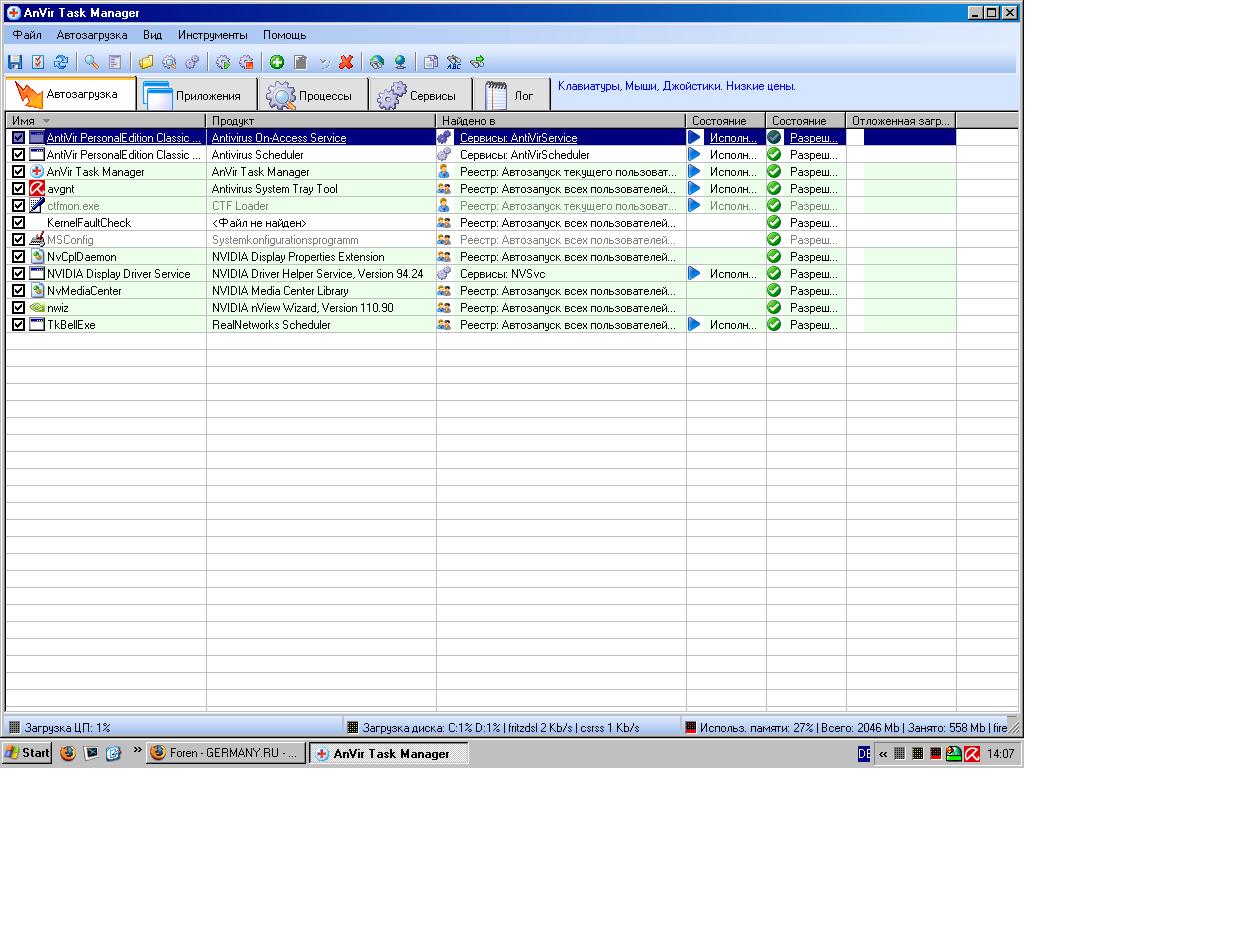Launch Firefox from the quick launch bar

point(68,754)
